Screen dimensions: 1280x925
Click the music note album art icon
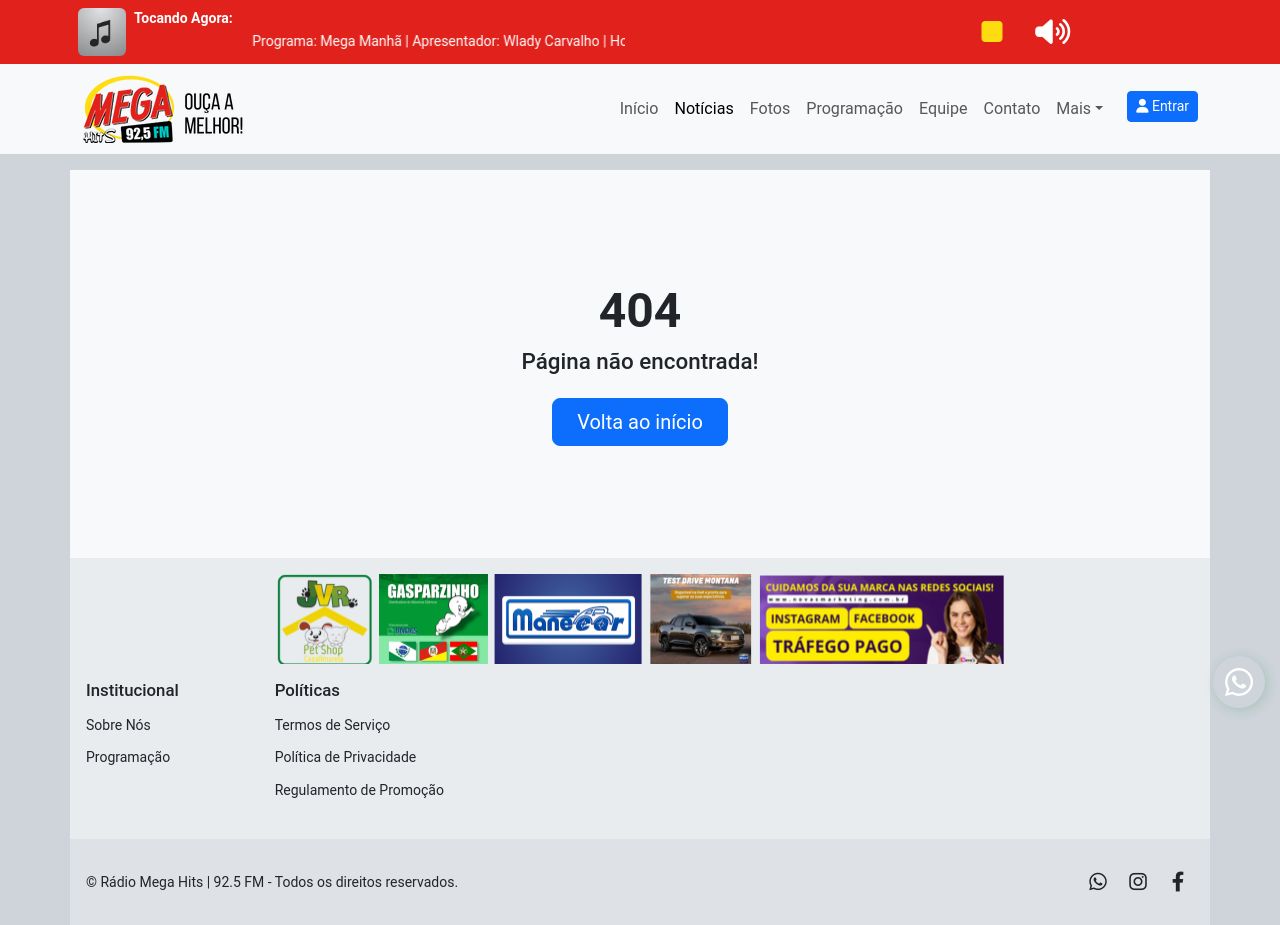[x=102, y=32]
